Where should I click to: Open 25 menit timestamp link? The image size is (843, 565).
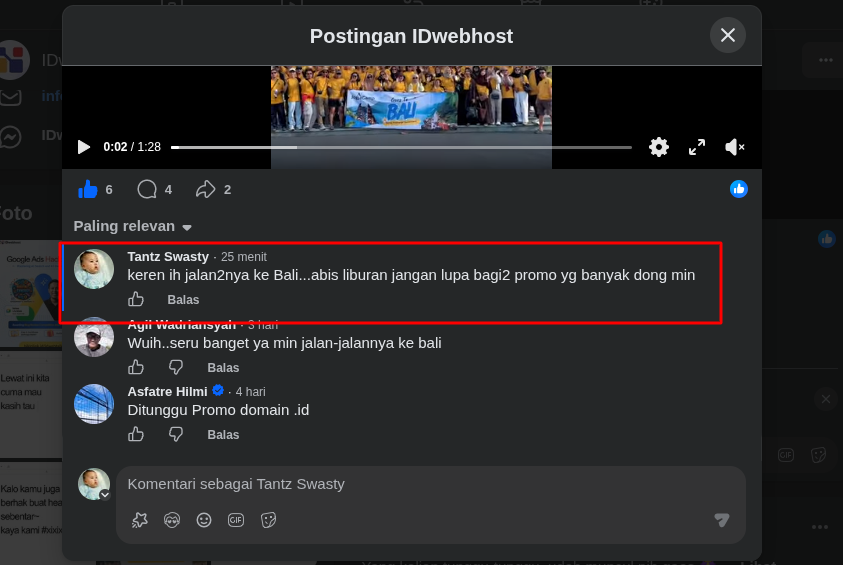point(244,257)
